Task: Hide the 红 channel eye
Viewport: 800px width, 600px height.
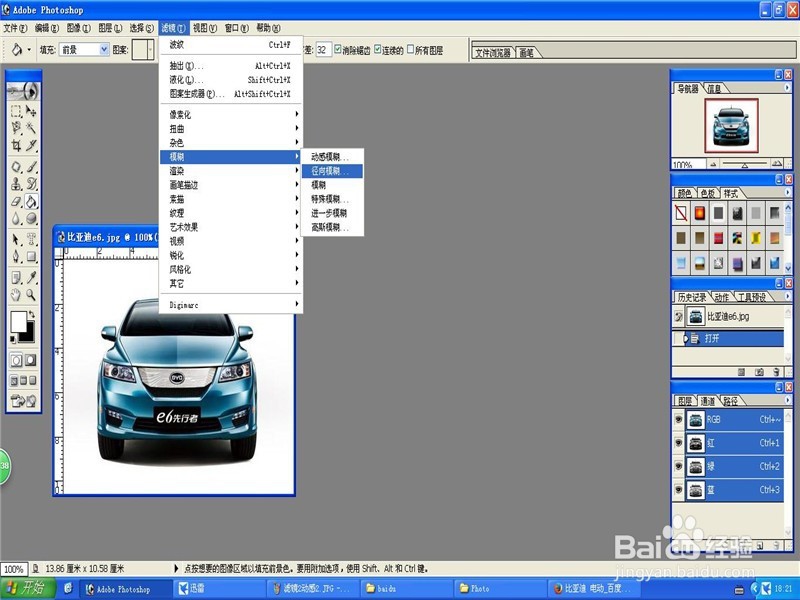Action: [x=679, y=443]
